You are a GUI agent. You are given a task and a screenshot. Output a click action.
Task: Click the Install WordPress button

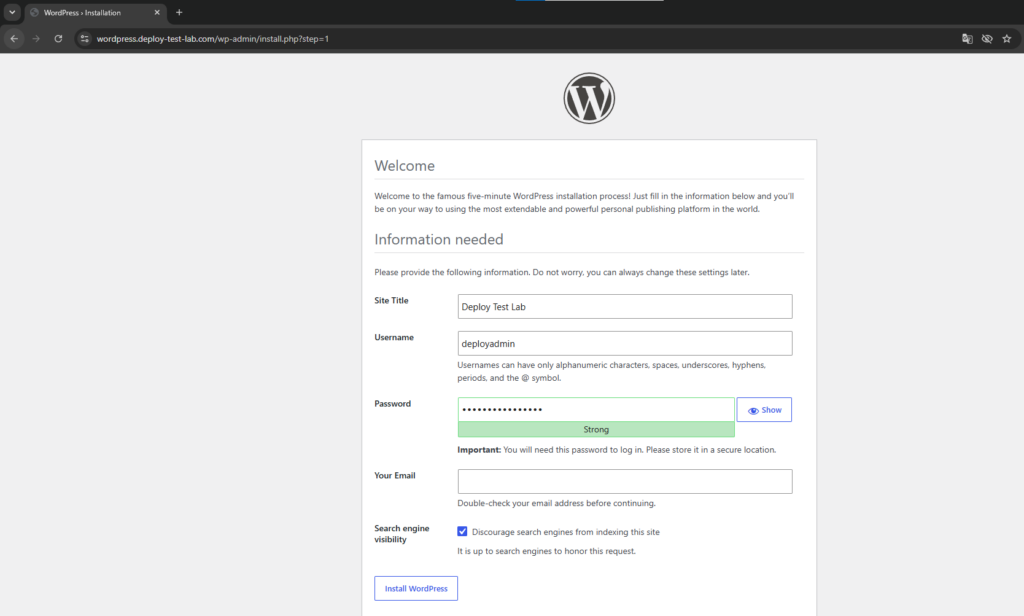(416, 589)
